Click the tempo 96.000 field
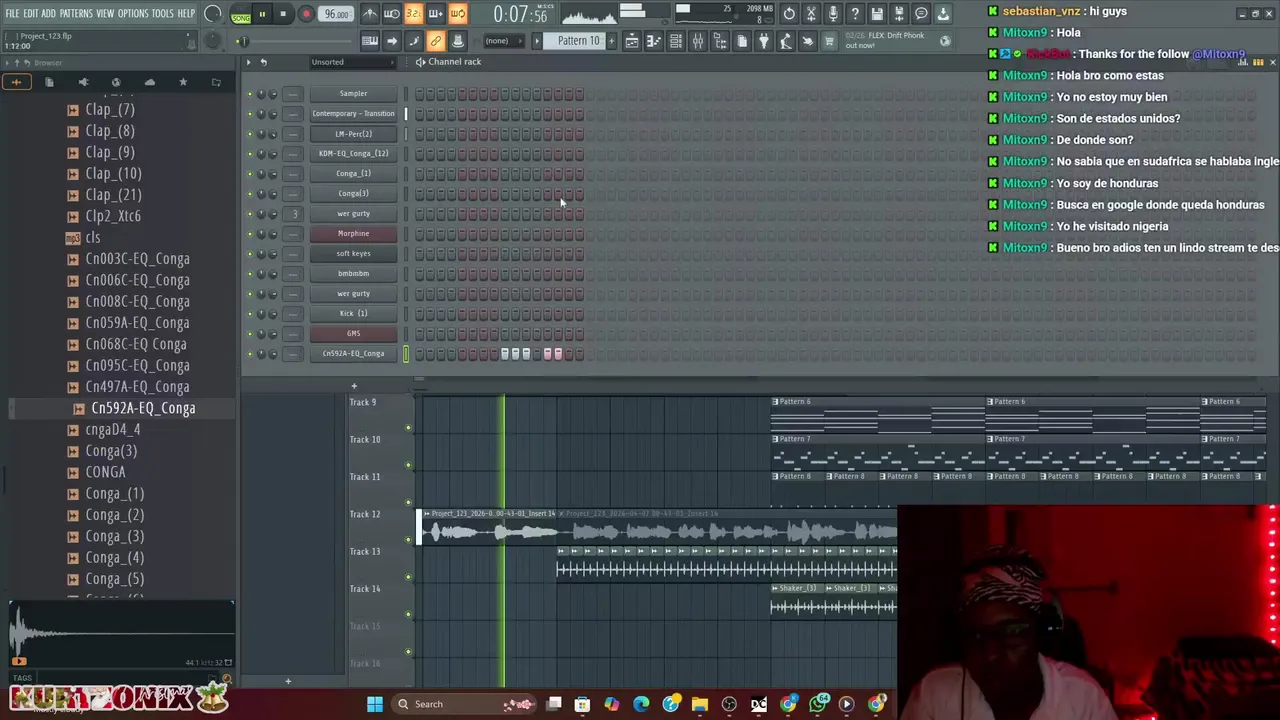Viewport: 1280px width, 720px height. pos(337,14)
